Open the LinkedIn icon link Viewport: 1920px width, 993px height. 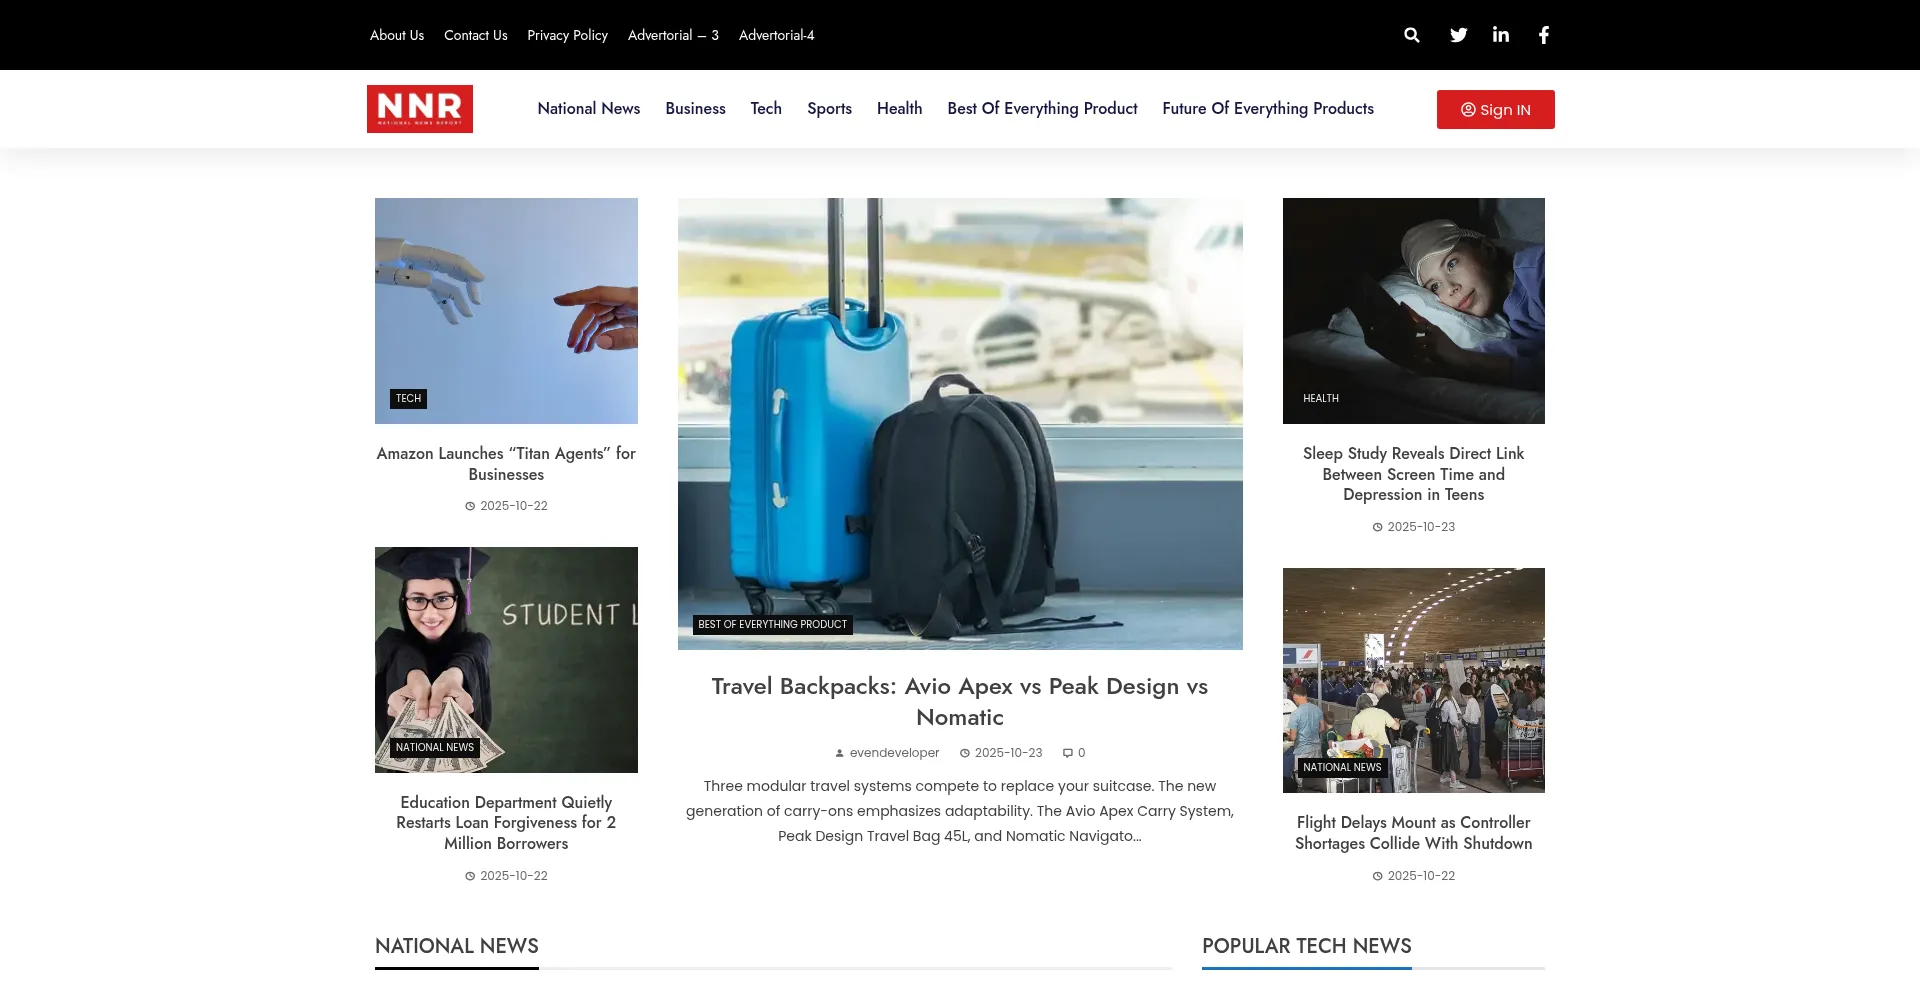coord(1501,35)
